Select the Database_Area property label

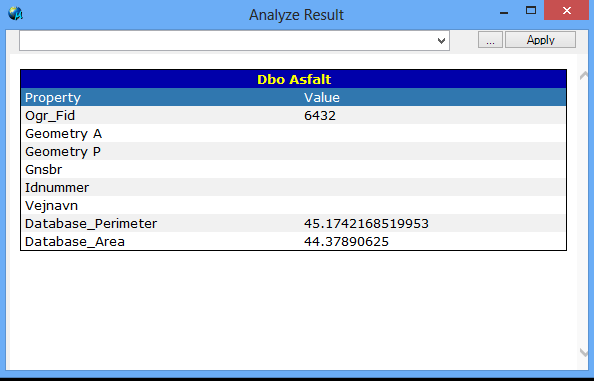pyautogui.click(x=75, y=242)
